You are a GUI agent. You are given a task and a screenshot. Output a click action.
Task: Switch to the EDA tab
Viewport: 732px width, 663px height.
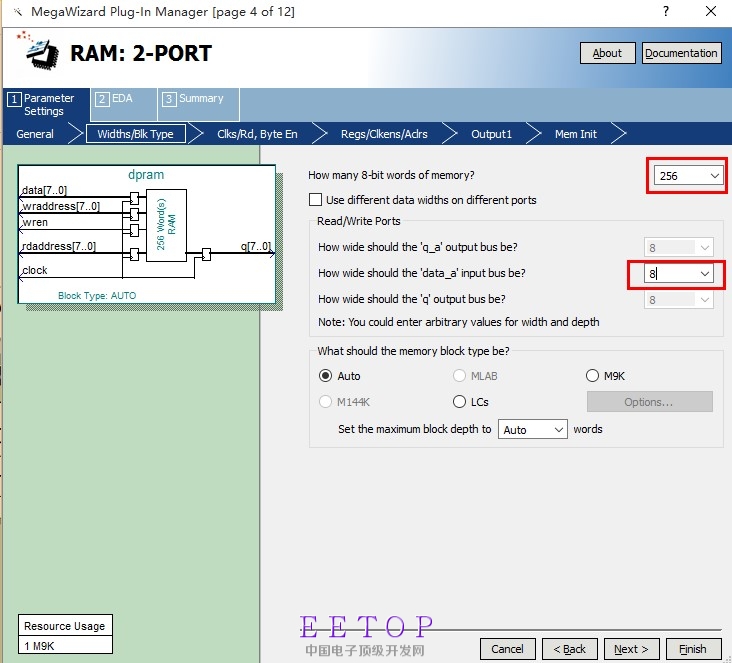tap(123, 105)
